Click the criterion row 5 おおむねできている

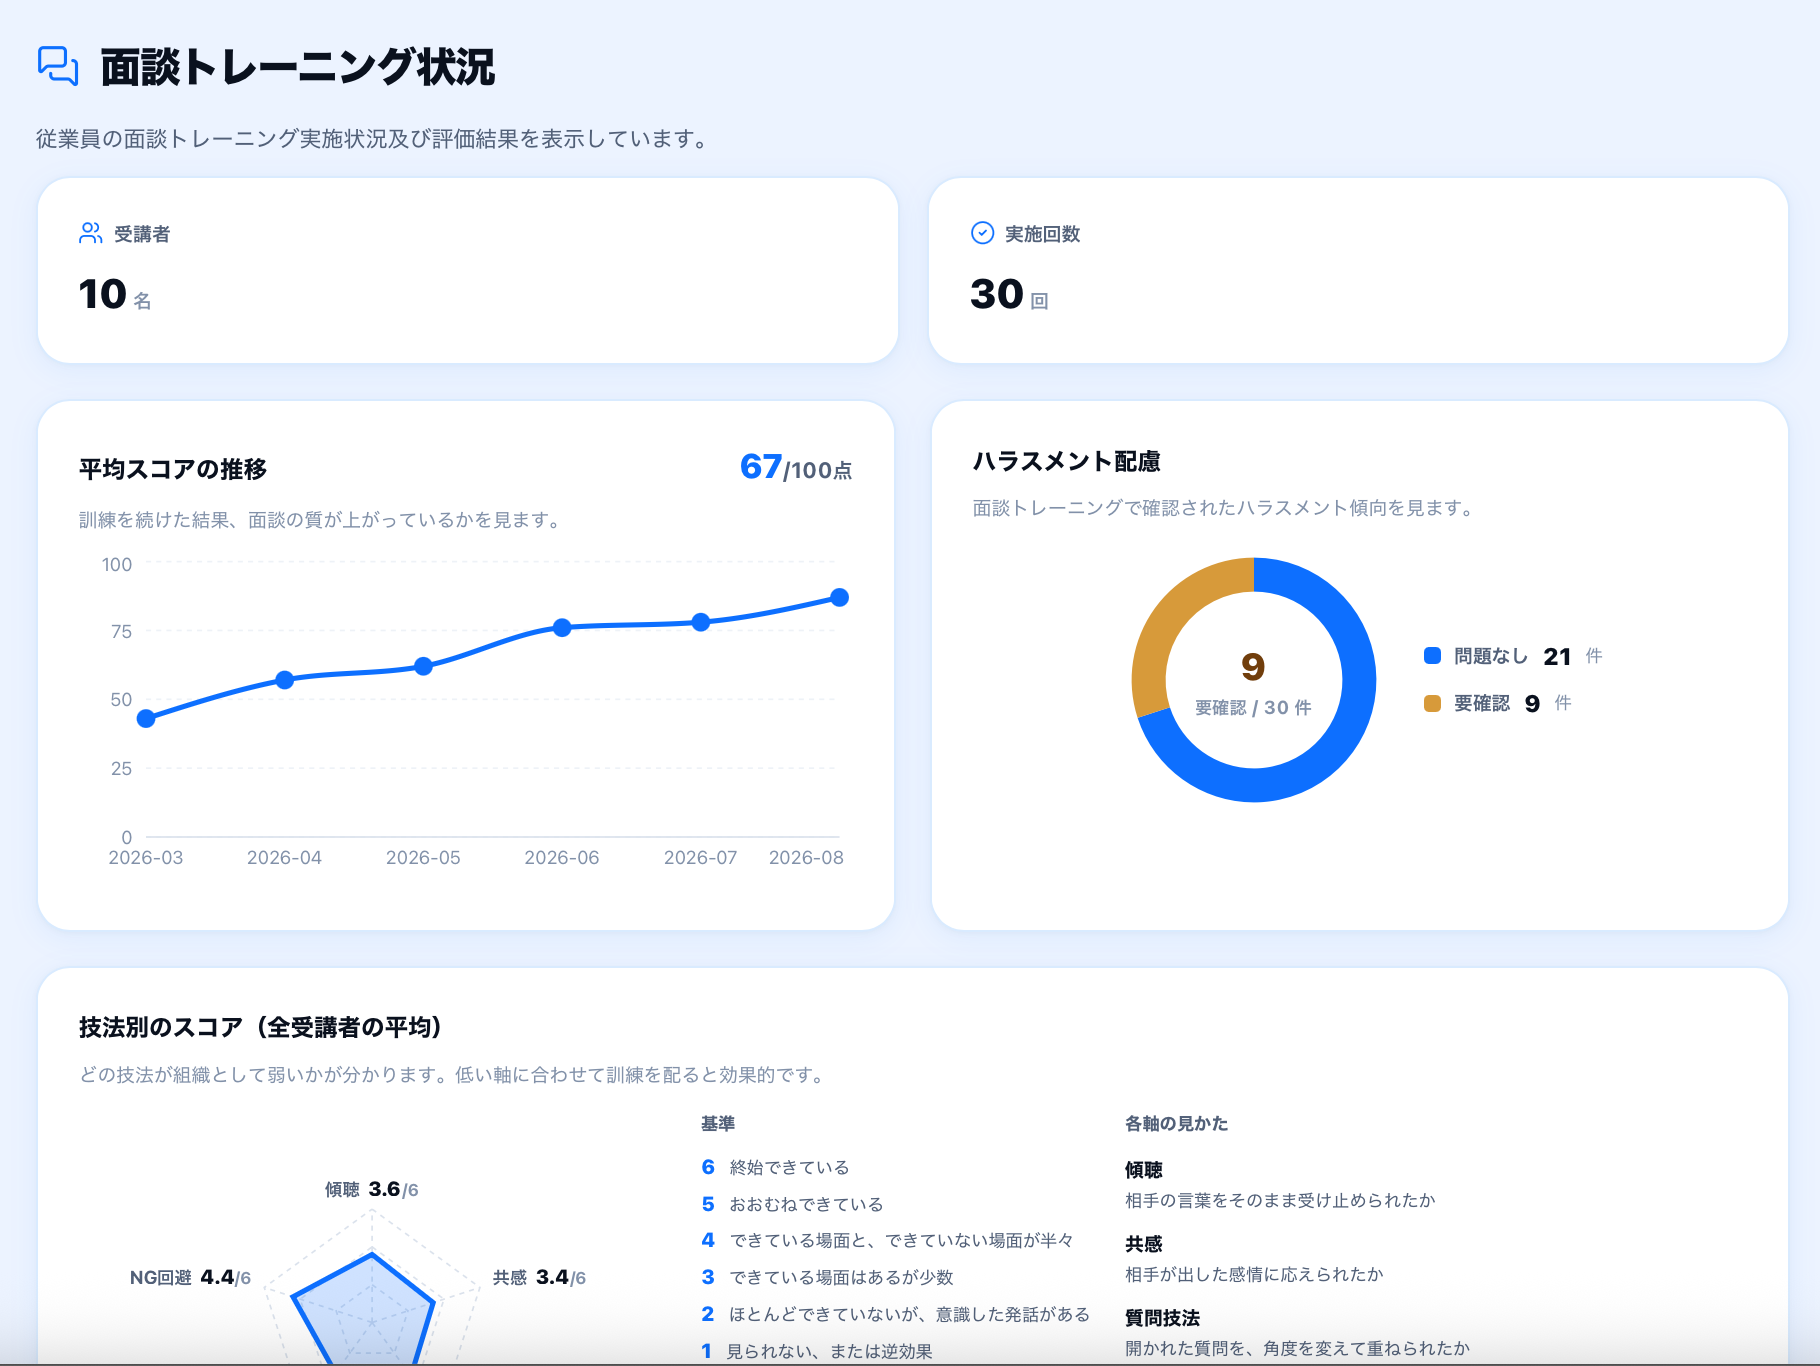793,1204
